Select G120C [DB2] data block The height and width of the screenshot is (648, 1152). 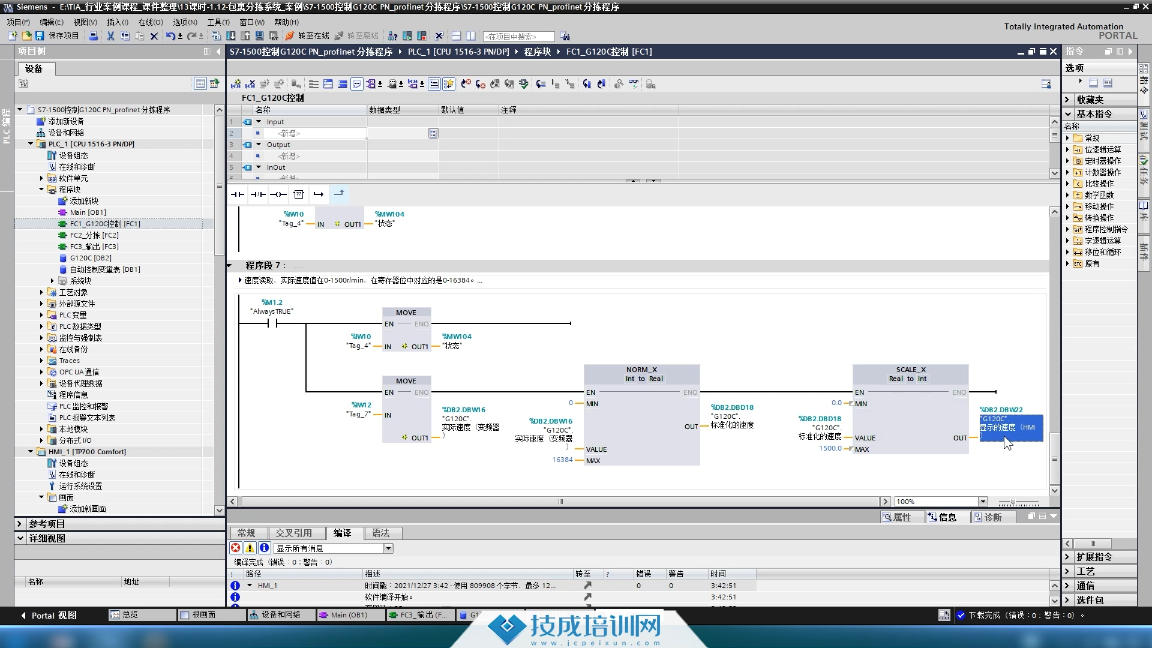tap(90, 258)
